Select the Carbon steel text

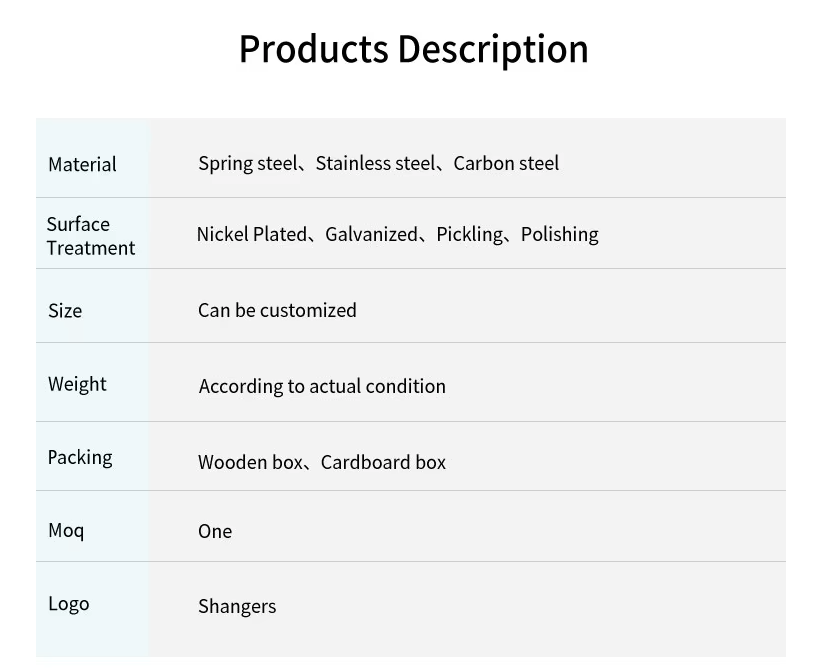coord(506,163)
